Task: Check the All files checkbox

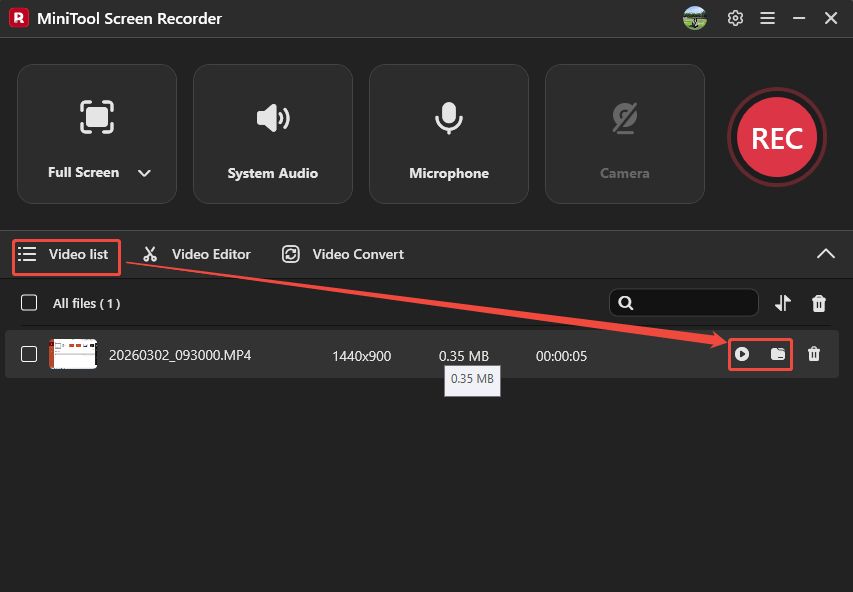Action: 29,303
